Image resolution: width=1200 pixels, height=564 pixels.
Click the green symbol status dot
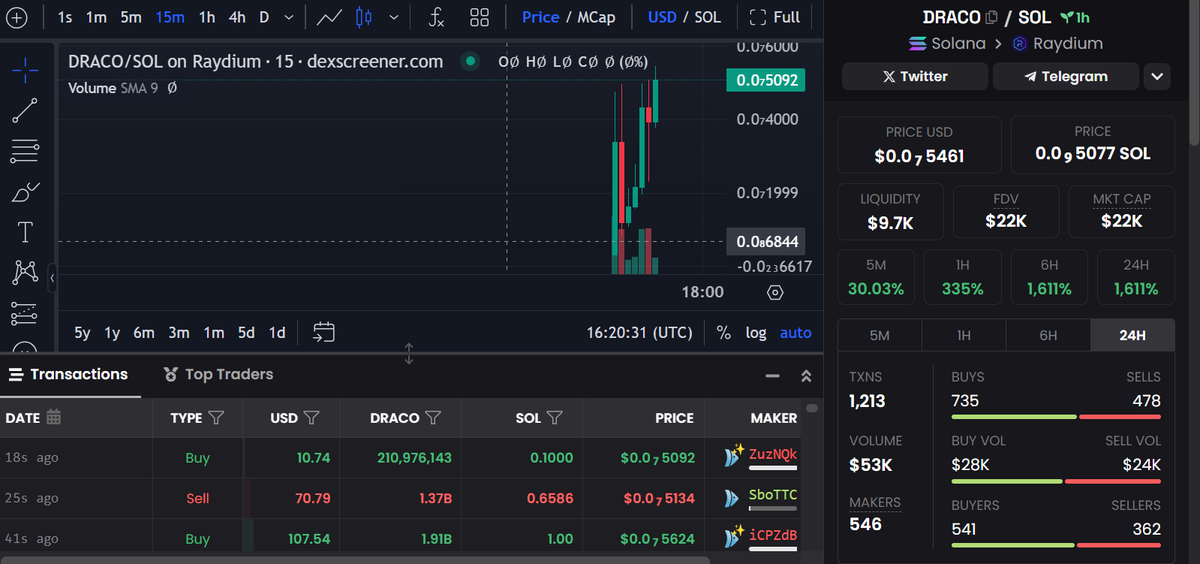coord(470,61)
